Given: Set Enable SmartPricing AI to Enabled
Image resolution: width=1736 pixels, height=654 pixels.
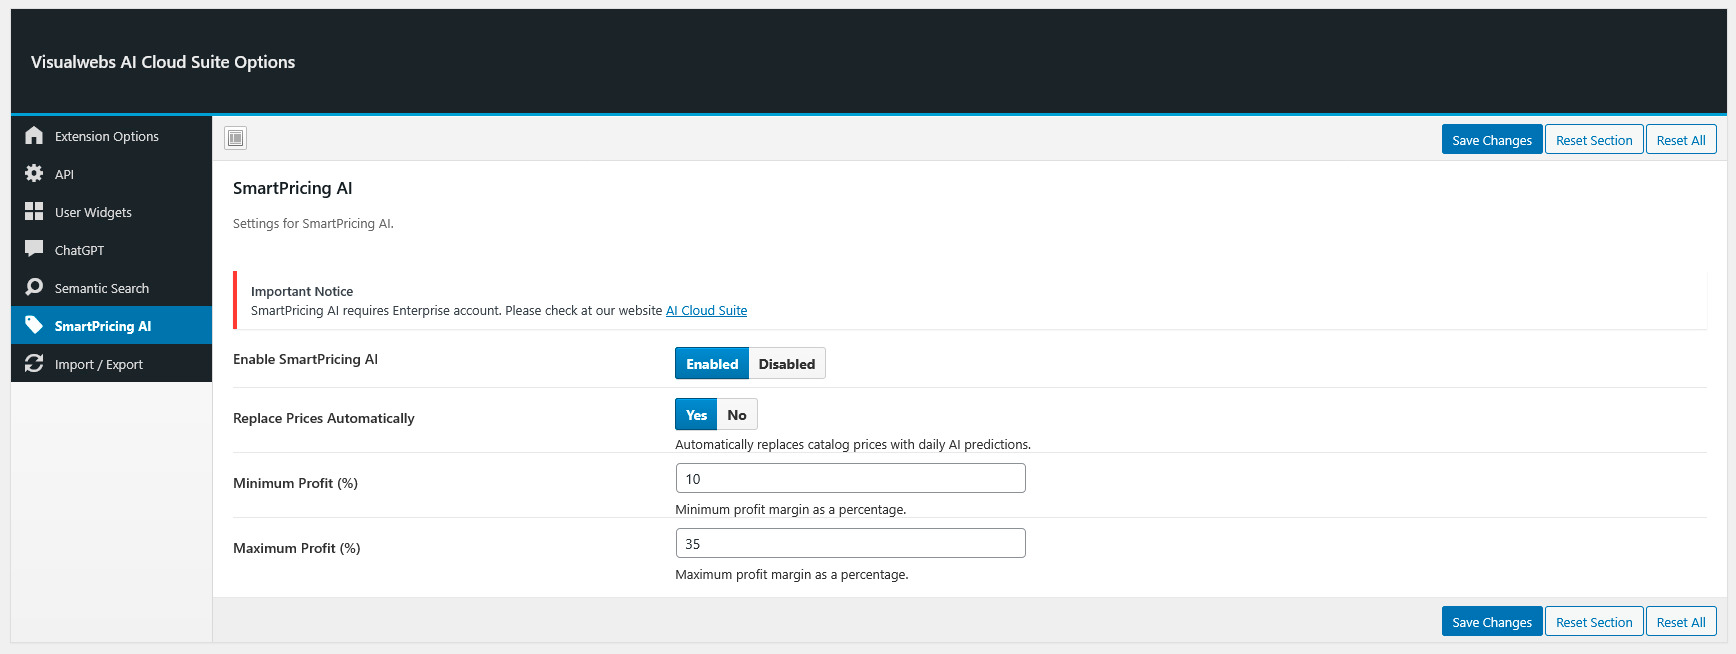Looking at the screenshot, I should [x=712, y=364].
